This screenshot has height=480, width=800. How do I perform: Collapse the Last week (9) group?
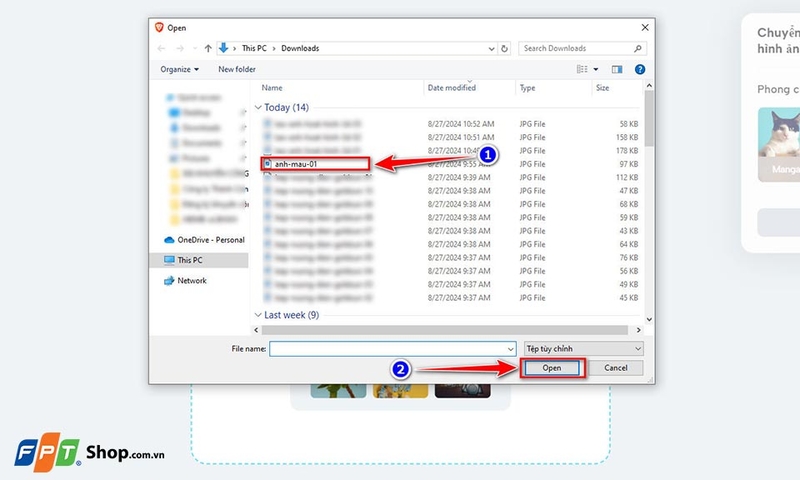click(258, 315)
